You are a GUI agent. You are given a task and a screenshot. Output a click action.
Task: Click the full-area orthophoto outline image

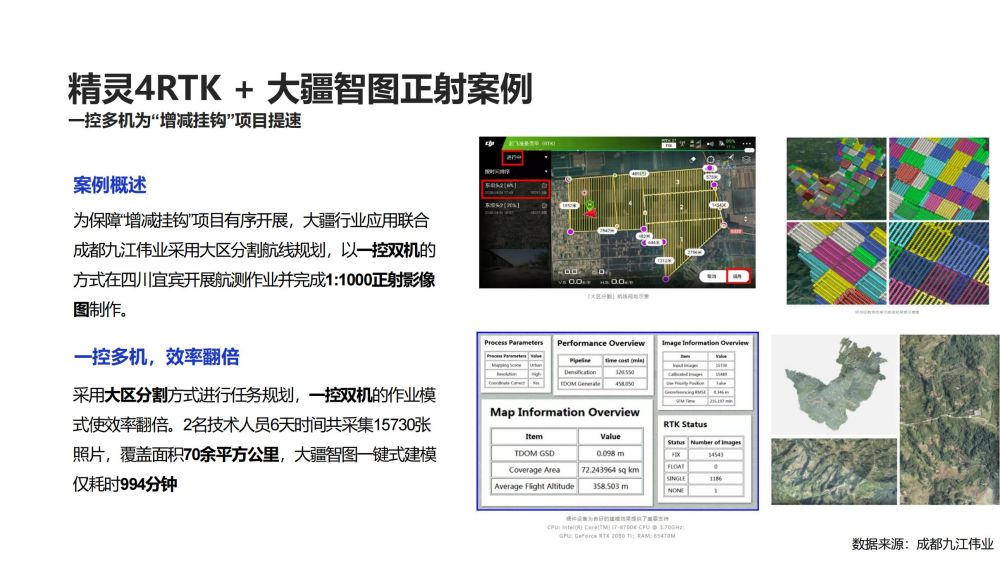[834, 385]
